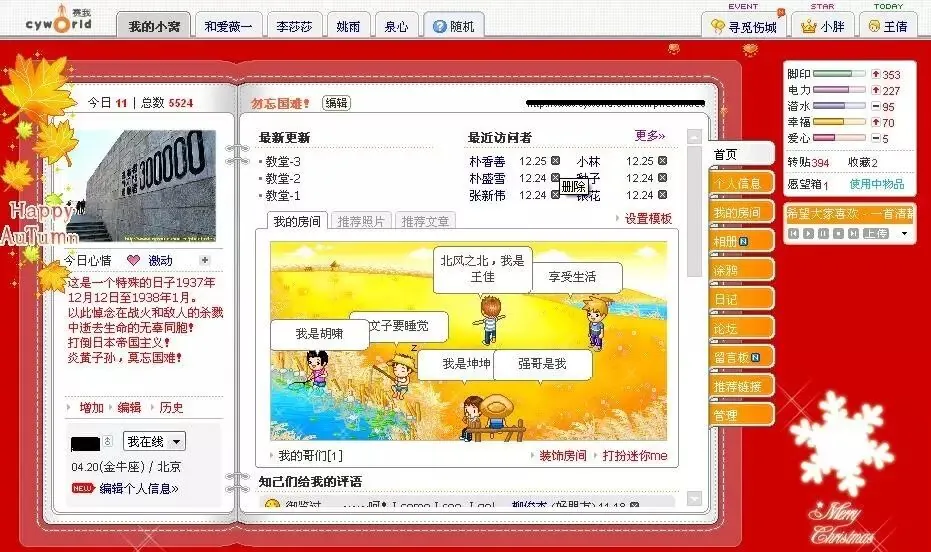The height and width of the screenshot is (552, 931).
Task: Open the TODAY 王倍 button
Action: pos(889,26)
